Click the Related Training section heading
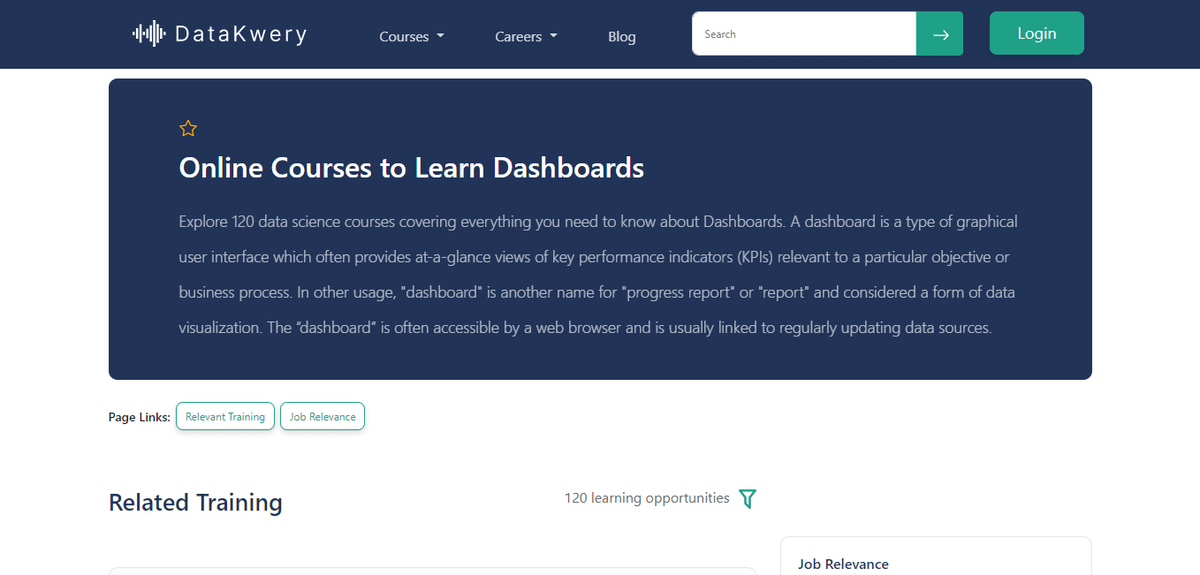This screenshot has height=575, width=1200. pos(195,502)
